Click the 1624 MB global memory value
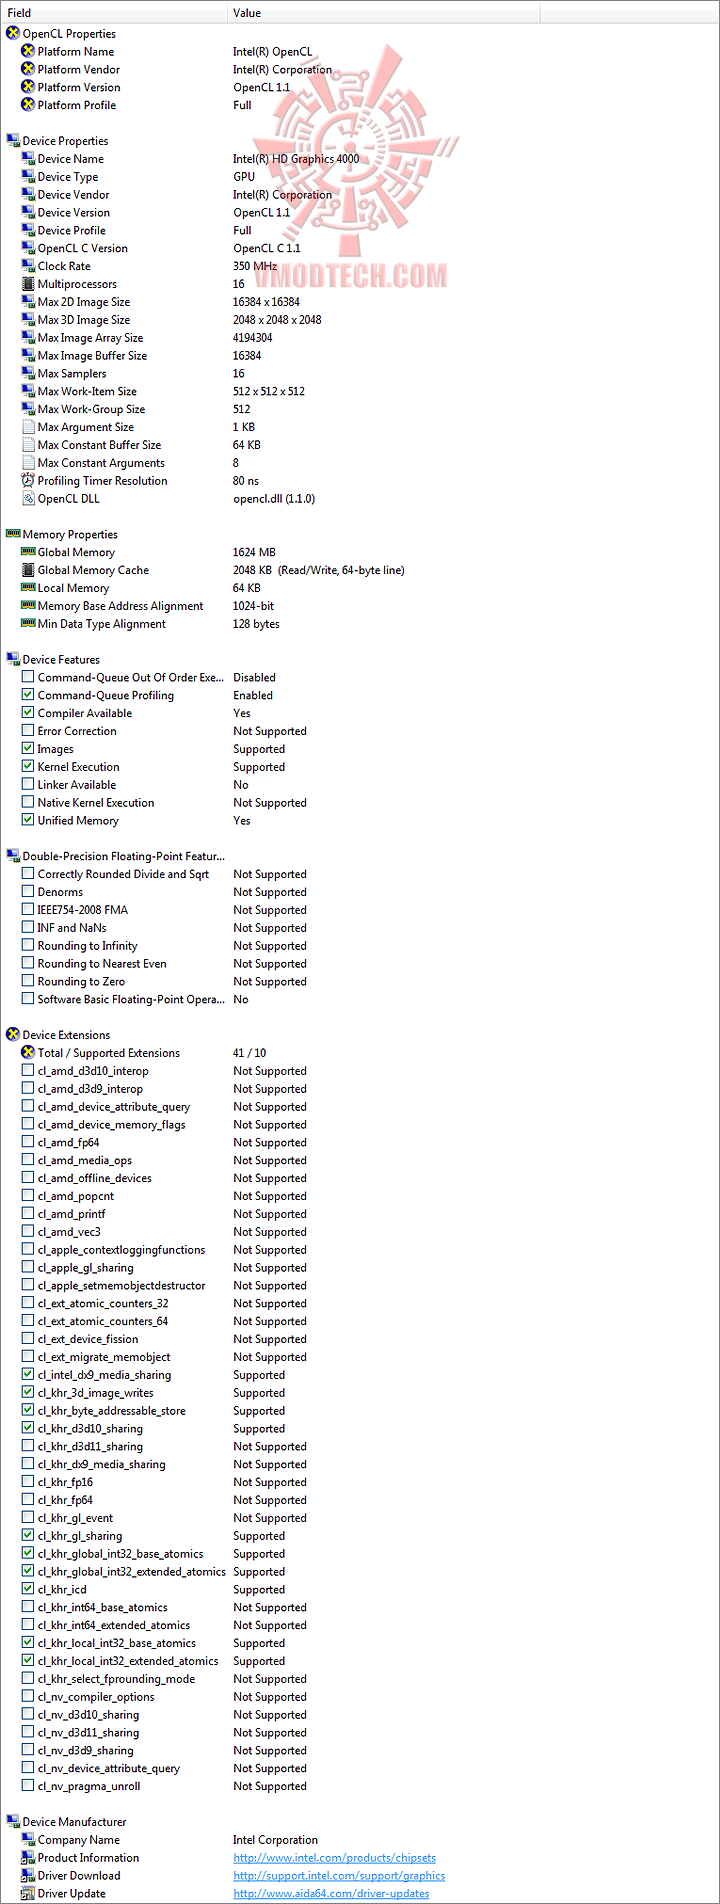Image resolution: width=720 pixels, height=1904 pixels. [254, 552]
